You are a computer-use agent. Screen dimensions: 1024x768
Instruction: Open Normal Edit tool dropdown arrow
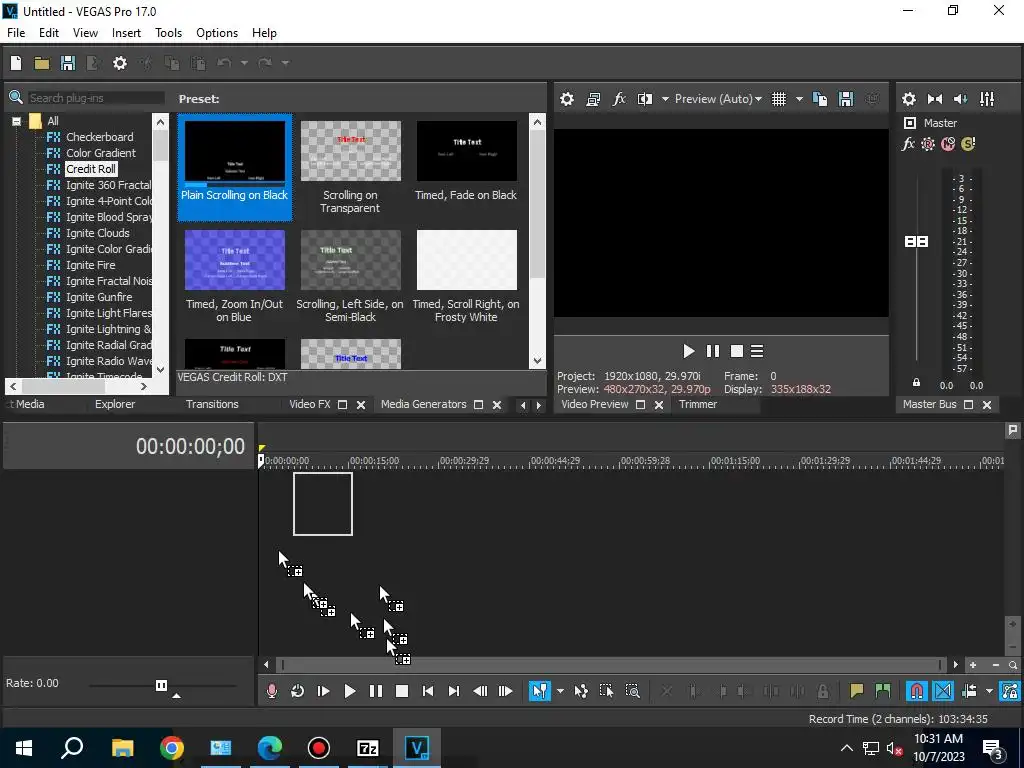click(560, 691)
